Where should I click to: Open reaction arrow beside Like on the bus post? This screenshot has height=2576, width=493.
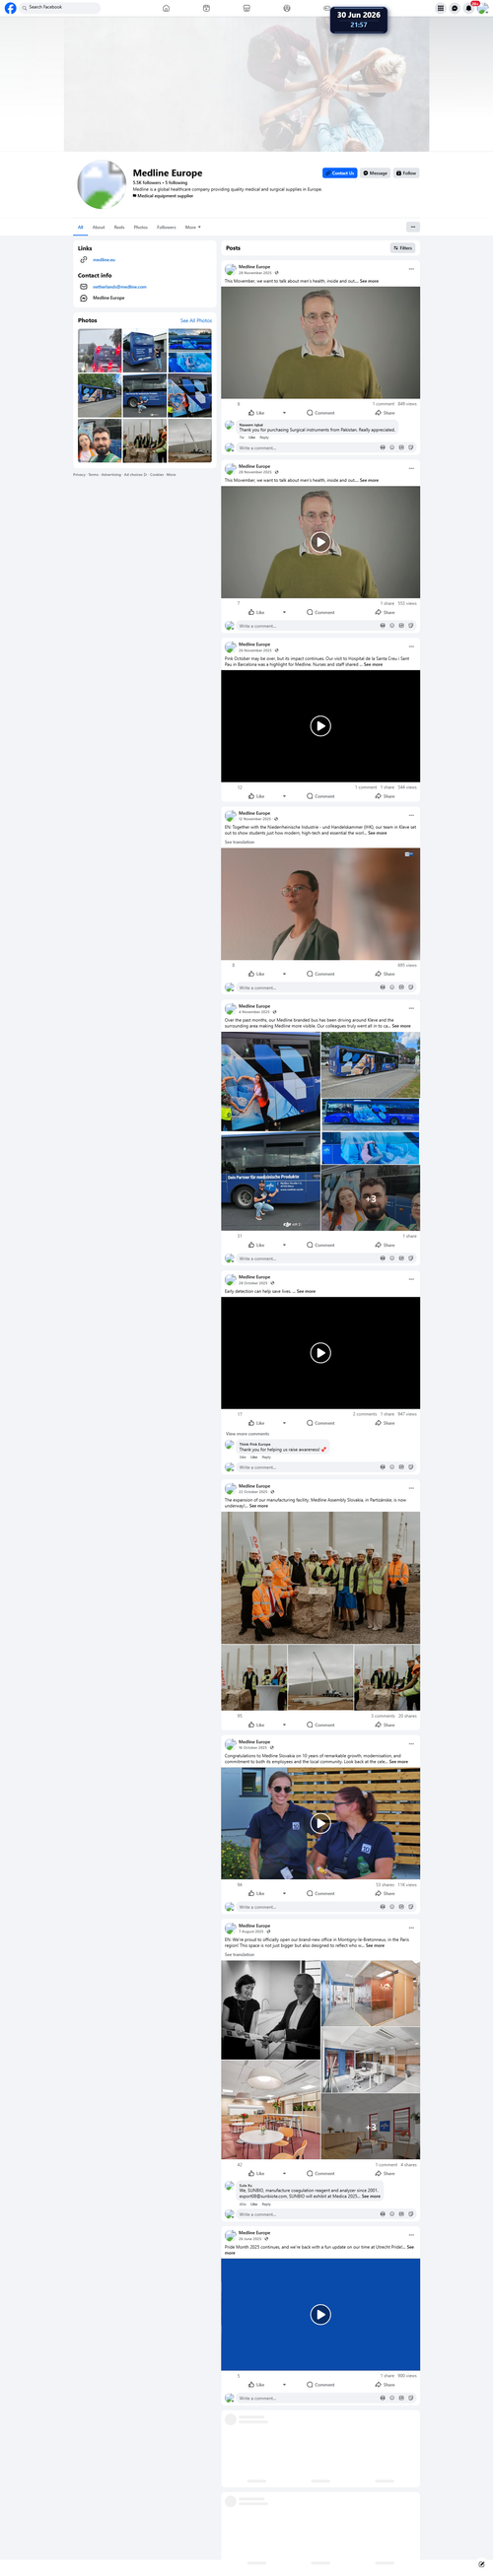[284, 1245]
